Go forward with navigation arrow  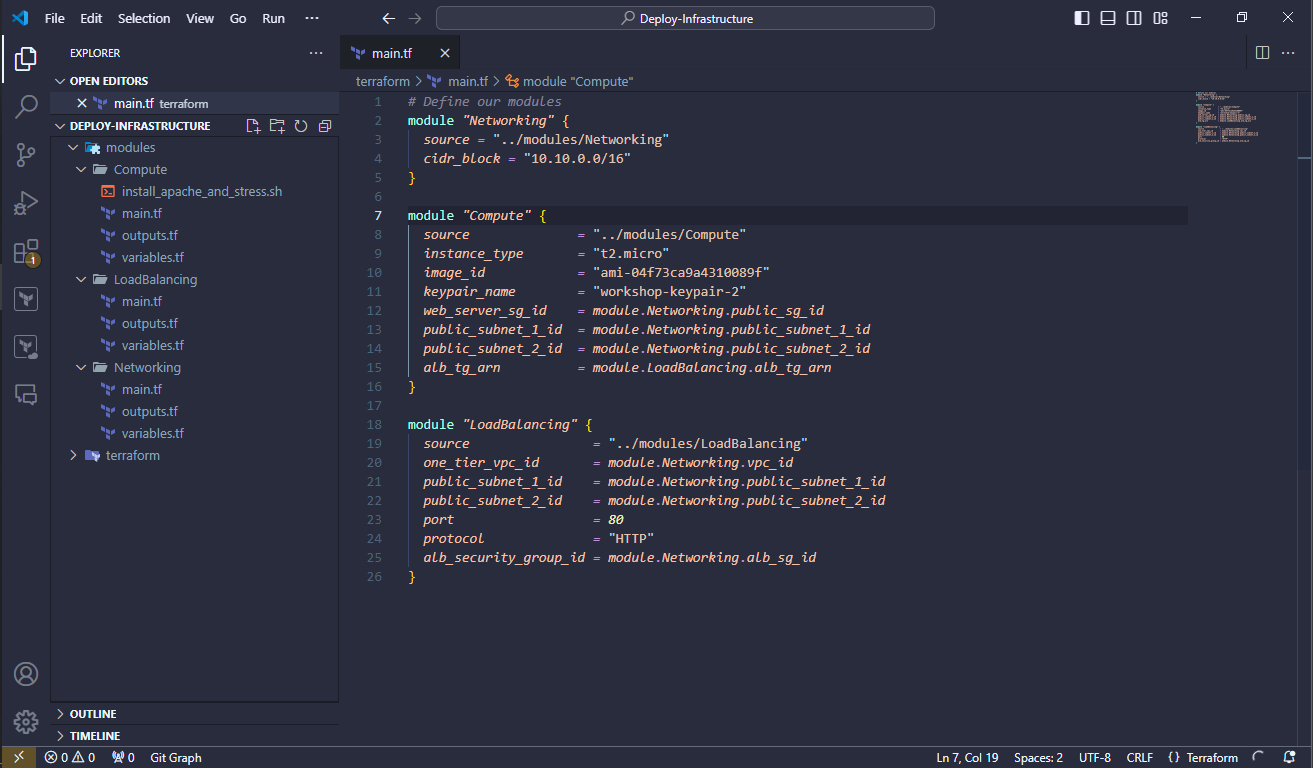(x=416, y=18)
